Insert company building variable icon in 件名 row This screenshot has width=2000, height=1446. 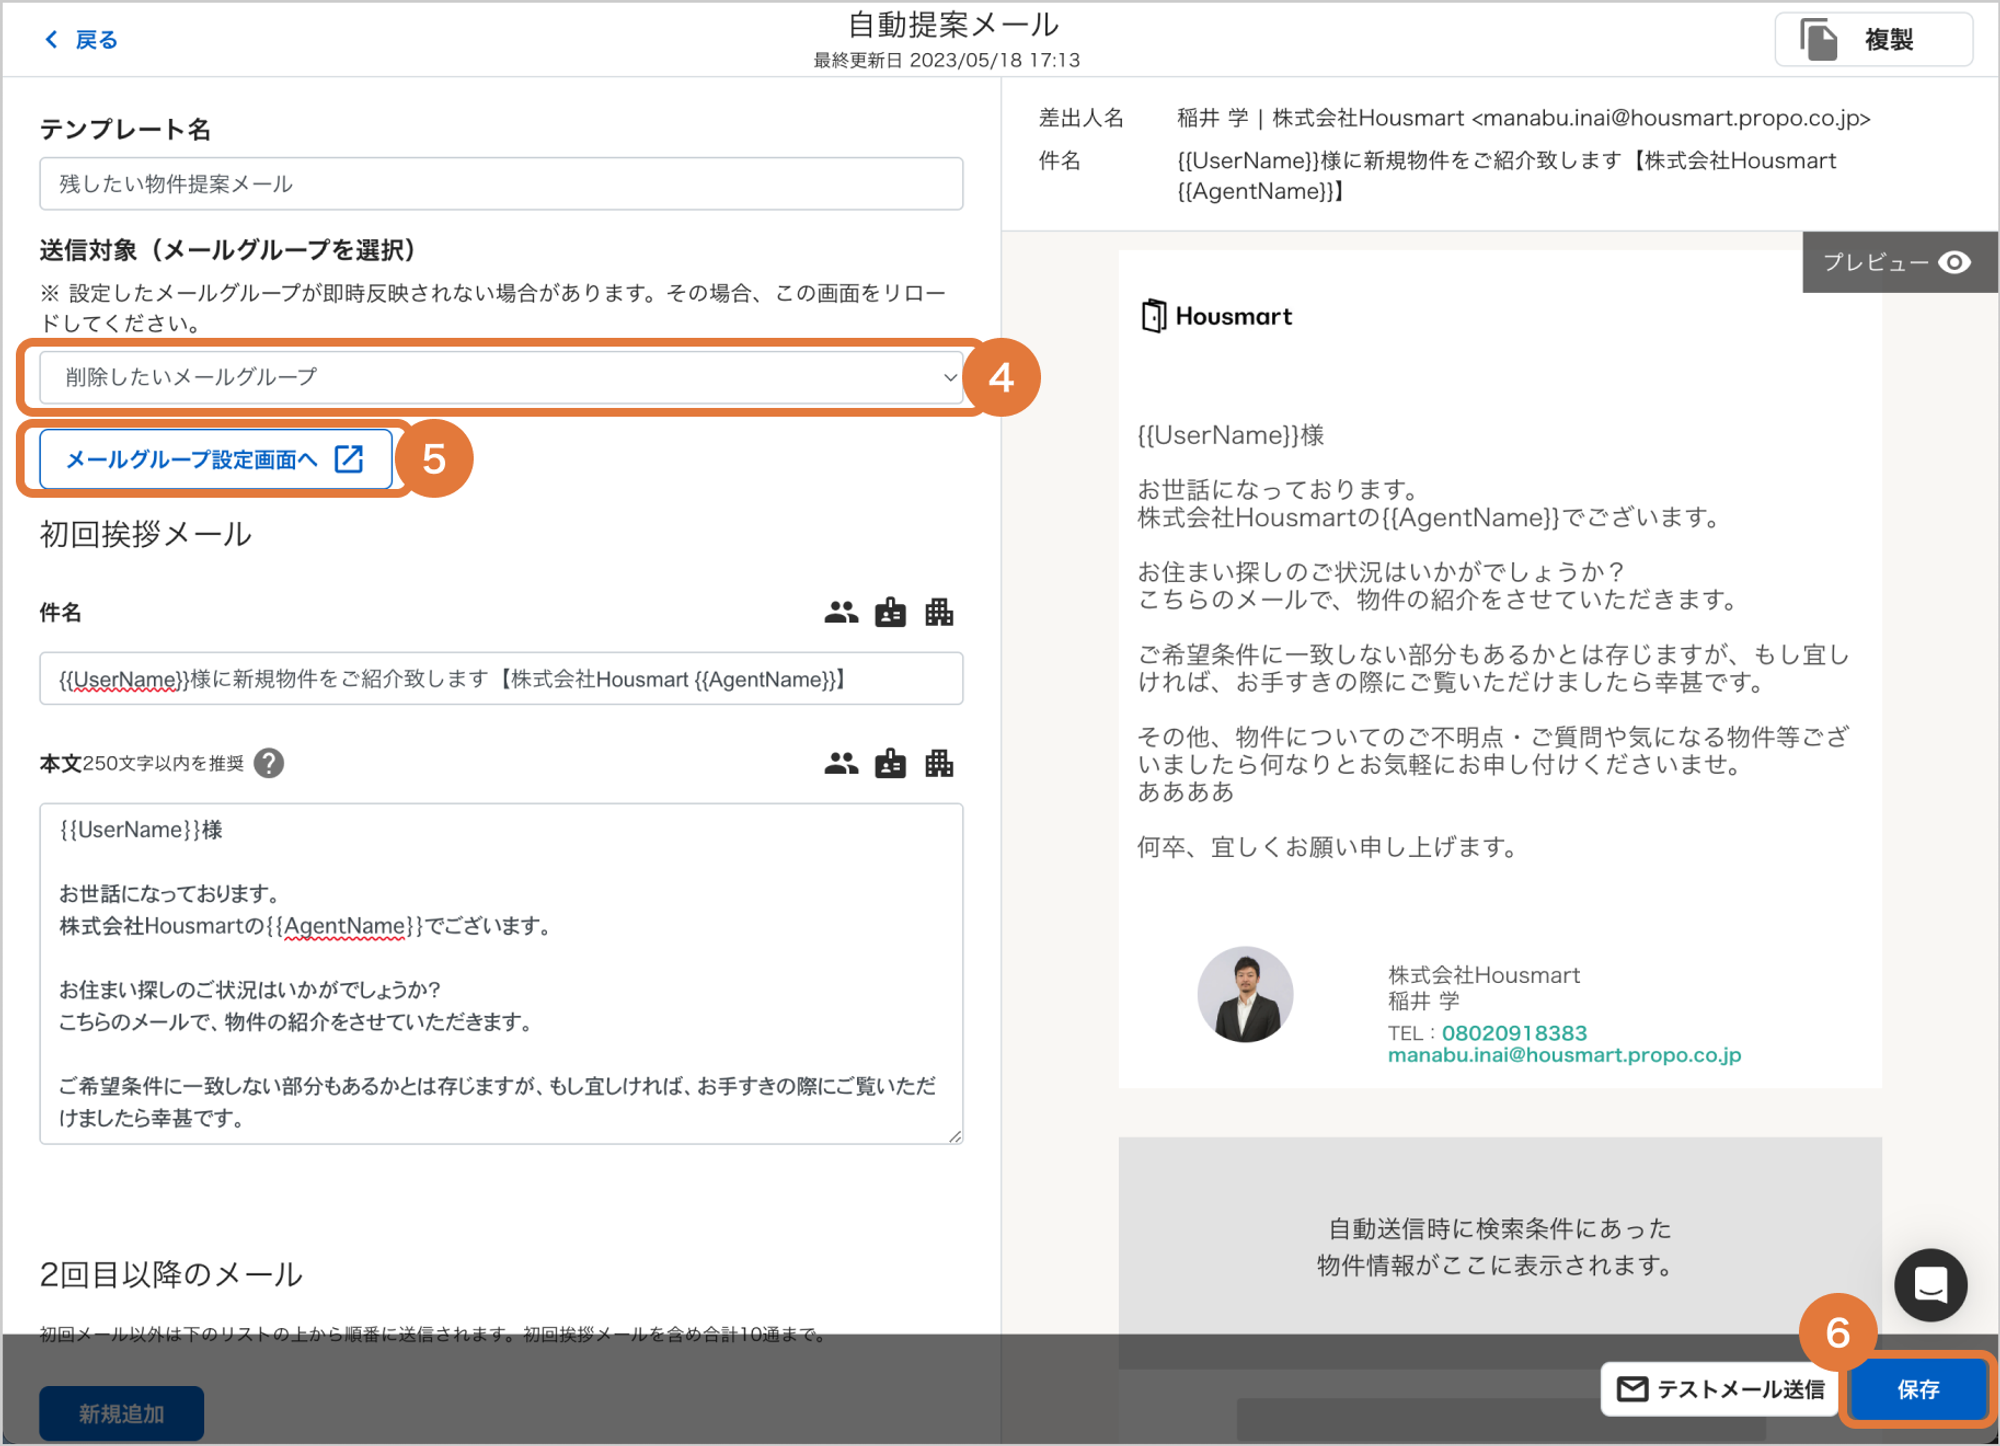tap(939, 612)
